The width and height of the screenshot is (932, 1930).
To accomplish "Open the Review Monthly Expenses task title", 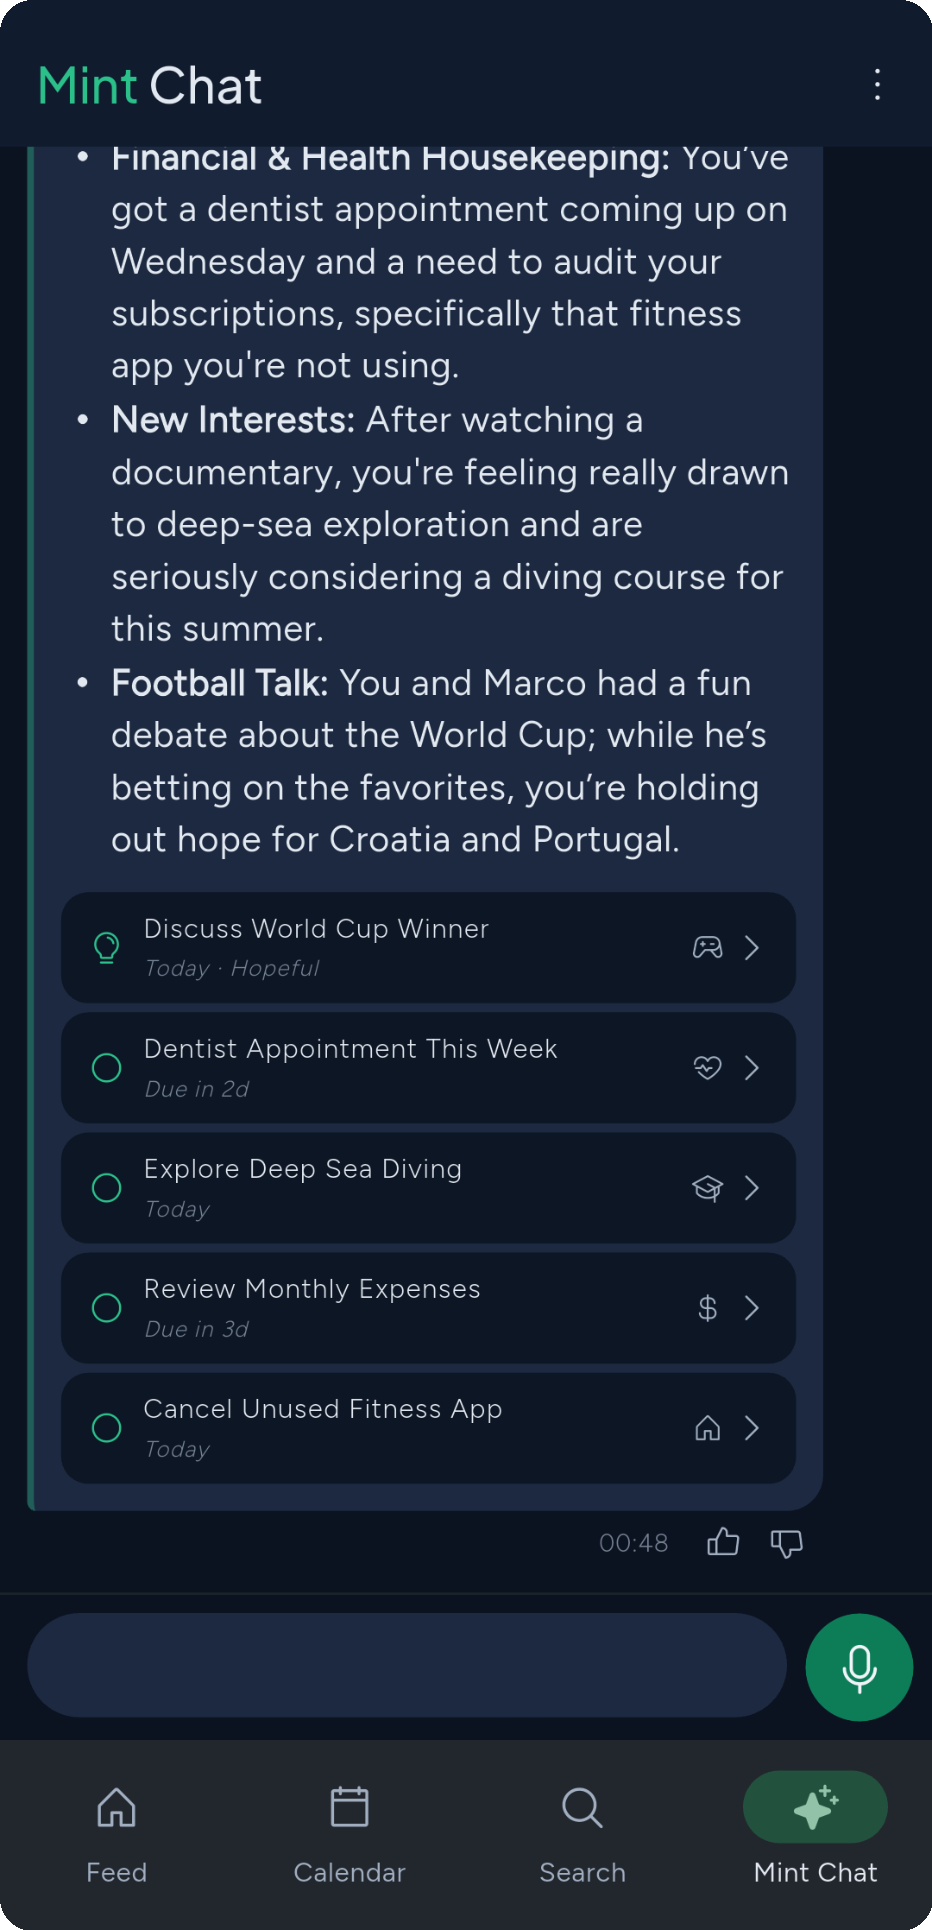I will coord(312,1289).
